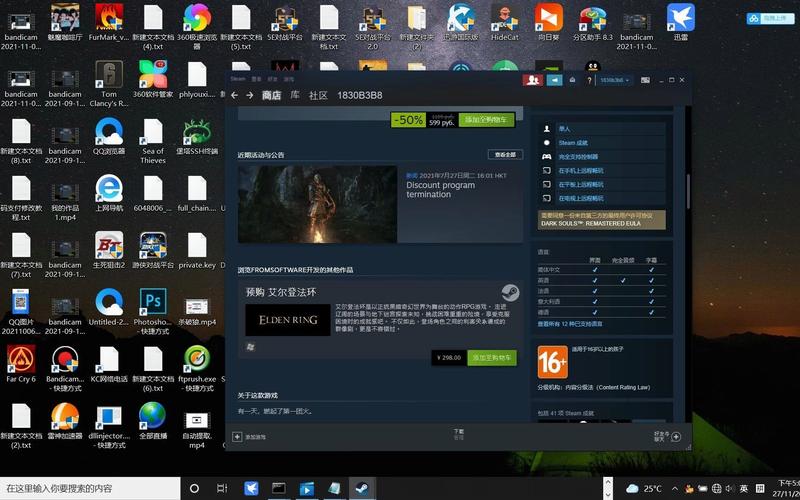Open the Steam menu in title bar
Screen dimensions: 800x500
(238, 79)
